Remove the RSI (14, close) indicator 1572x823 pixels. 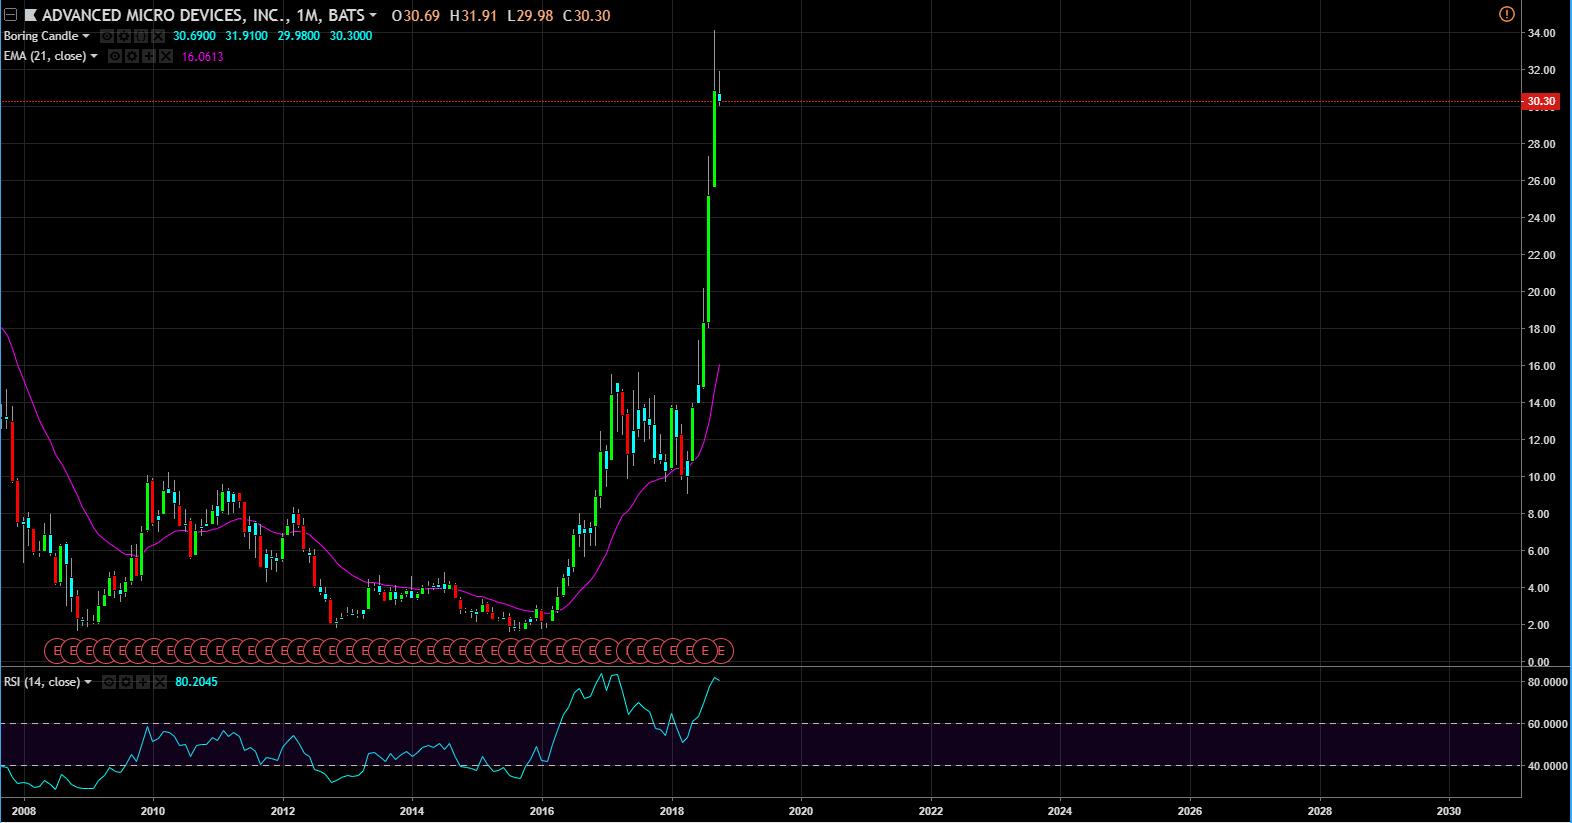[x=160, y=682]
